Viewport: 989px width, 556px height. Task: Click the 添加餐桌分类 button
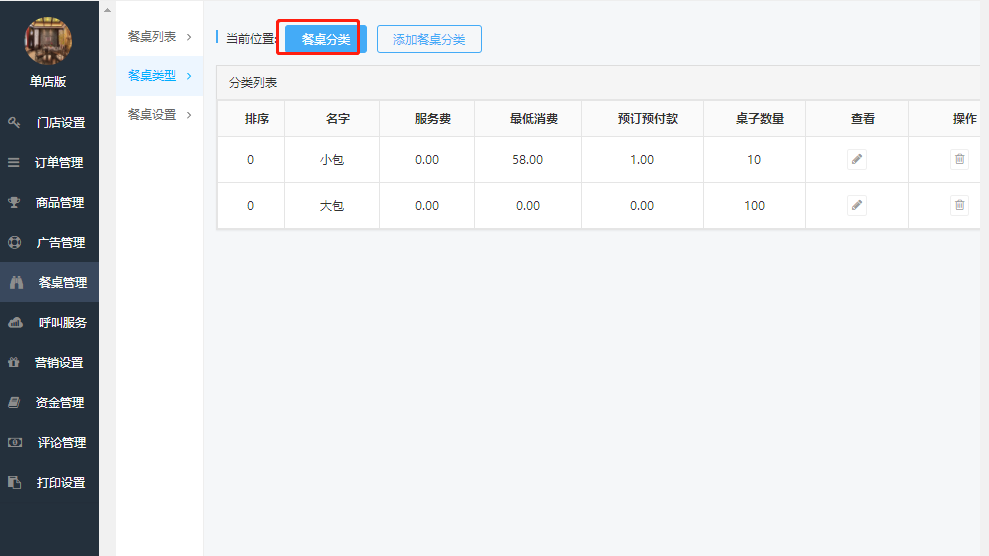(429, 39)
